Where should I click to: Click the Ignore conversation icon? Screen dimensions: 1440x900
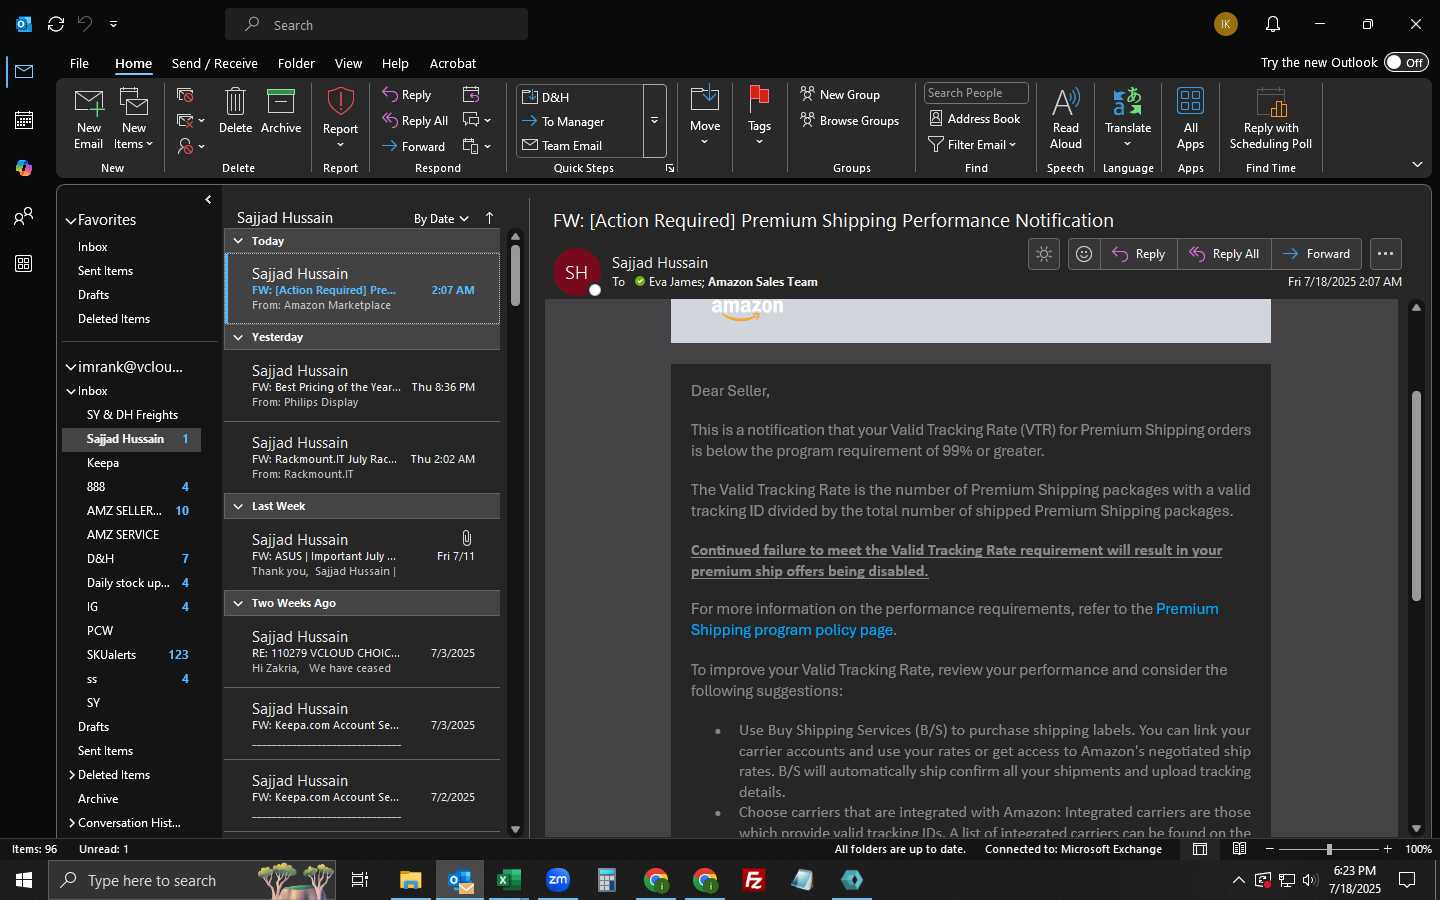tap(185, 95)
